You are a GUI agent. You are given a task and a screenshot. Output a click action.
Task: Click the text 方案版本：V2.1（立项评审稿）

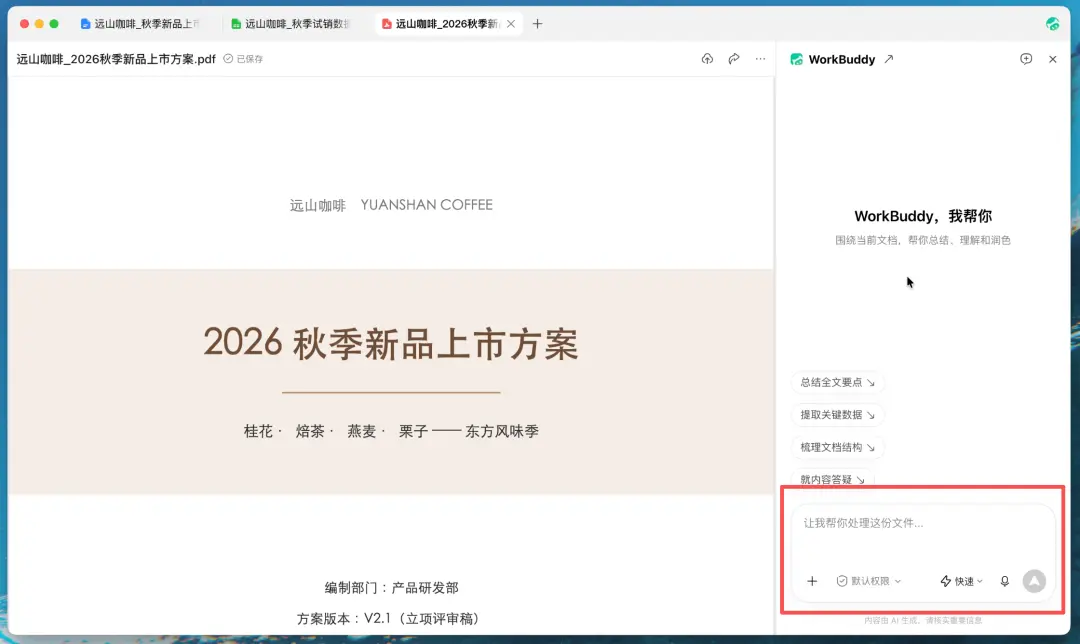388,619
